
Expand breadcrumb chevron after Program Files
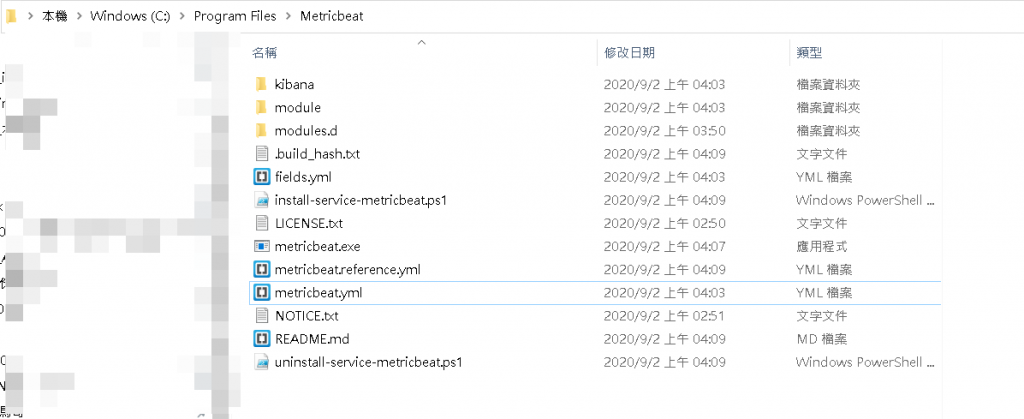288,17
